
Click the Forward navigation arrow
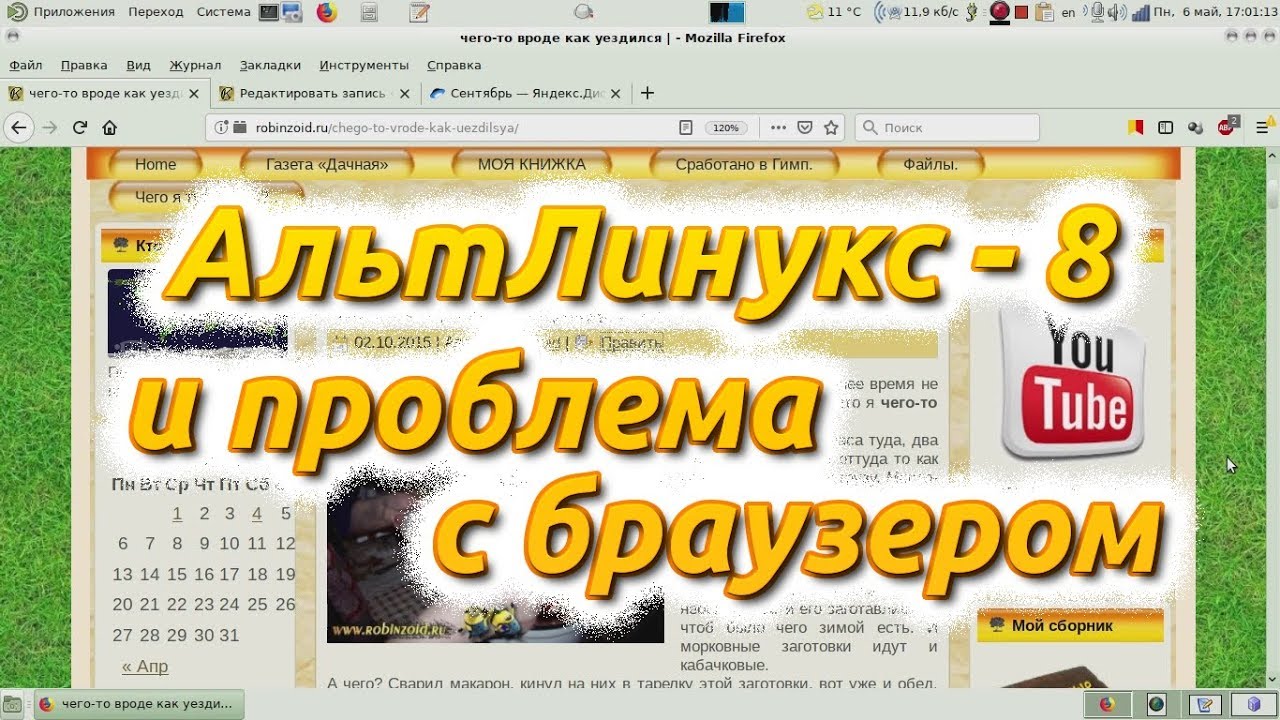coord(49,127)
